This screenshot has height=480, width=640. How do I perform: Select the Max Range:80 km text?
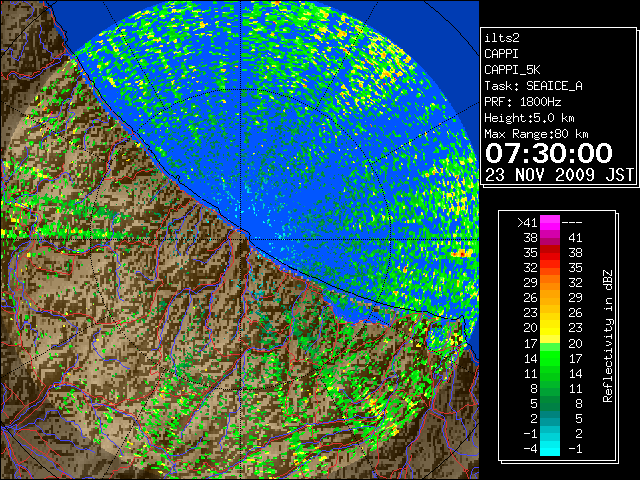[536, 134]
